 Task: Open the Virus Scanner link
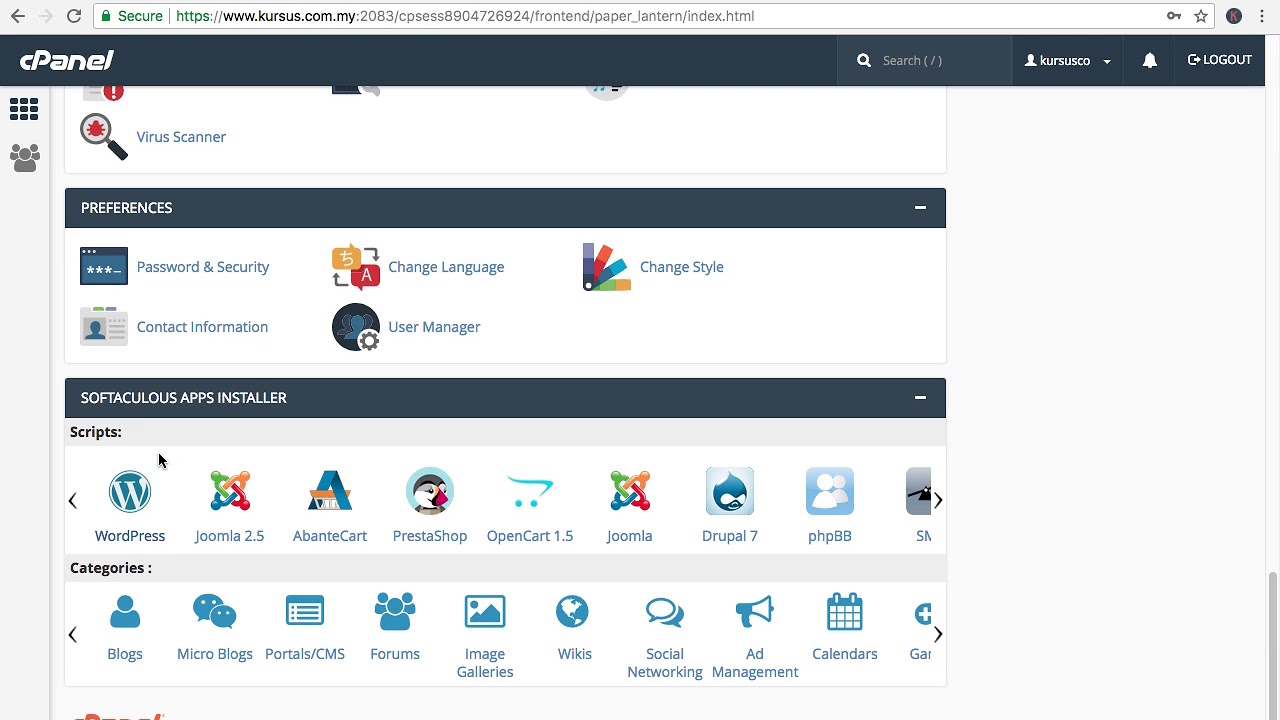pos(181,137)
